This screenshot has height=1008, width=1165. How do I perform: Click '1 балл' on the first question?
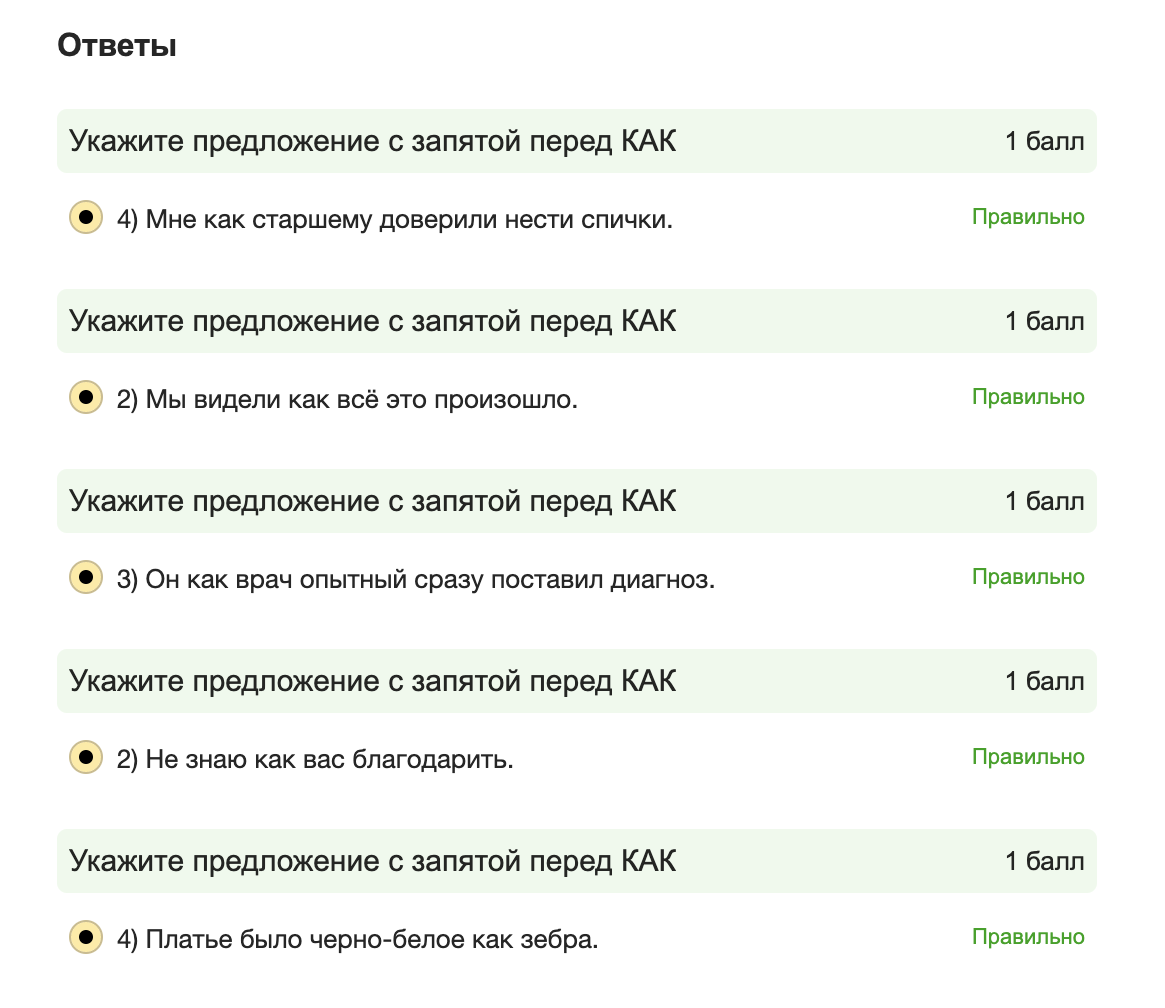click(x=1044, y=141)
